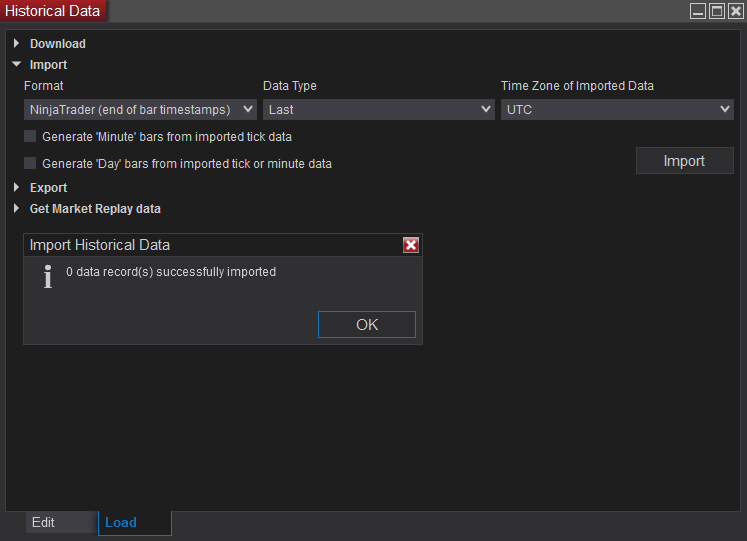Open Time Zone of Imported Data dropdown
Screen dimensions: 747x541
pyautogui.click(x=617, y=110)
